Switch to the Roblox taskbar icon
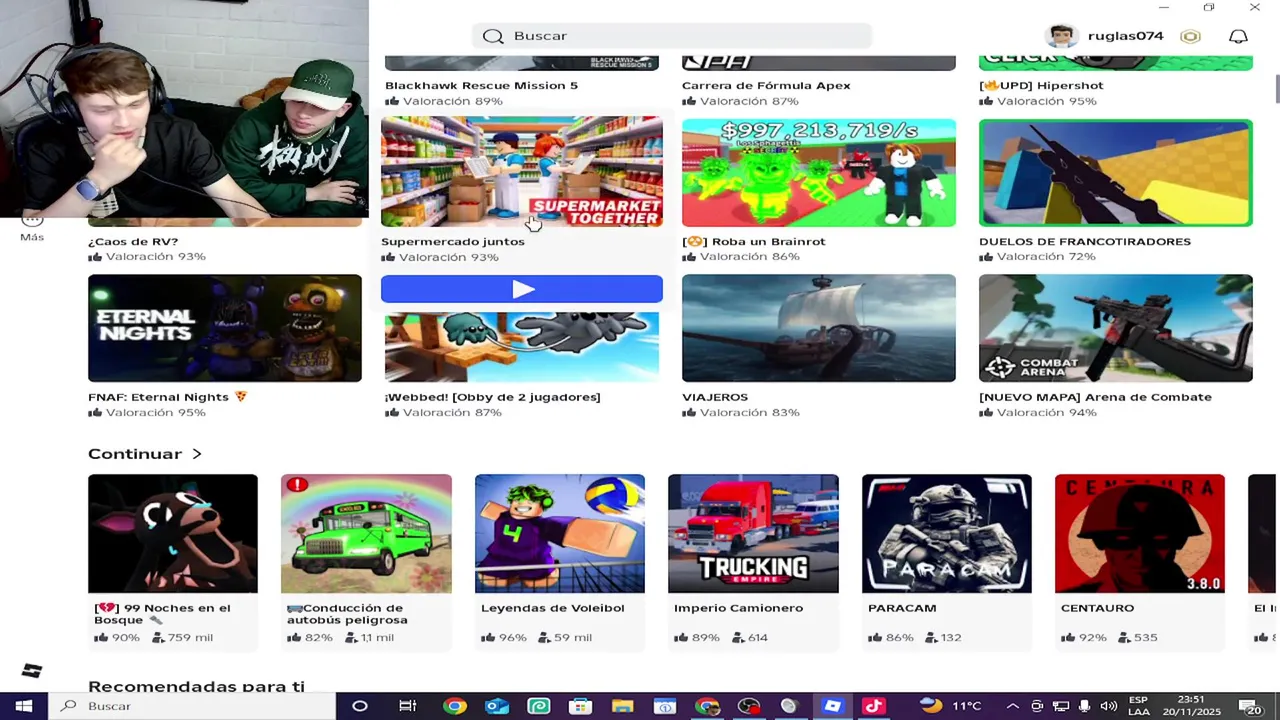 [x=832, y=706]
